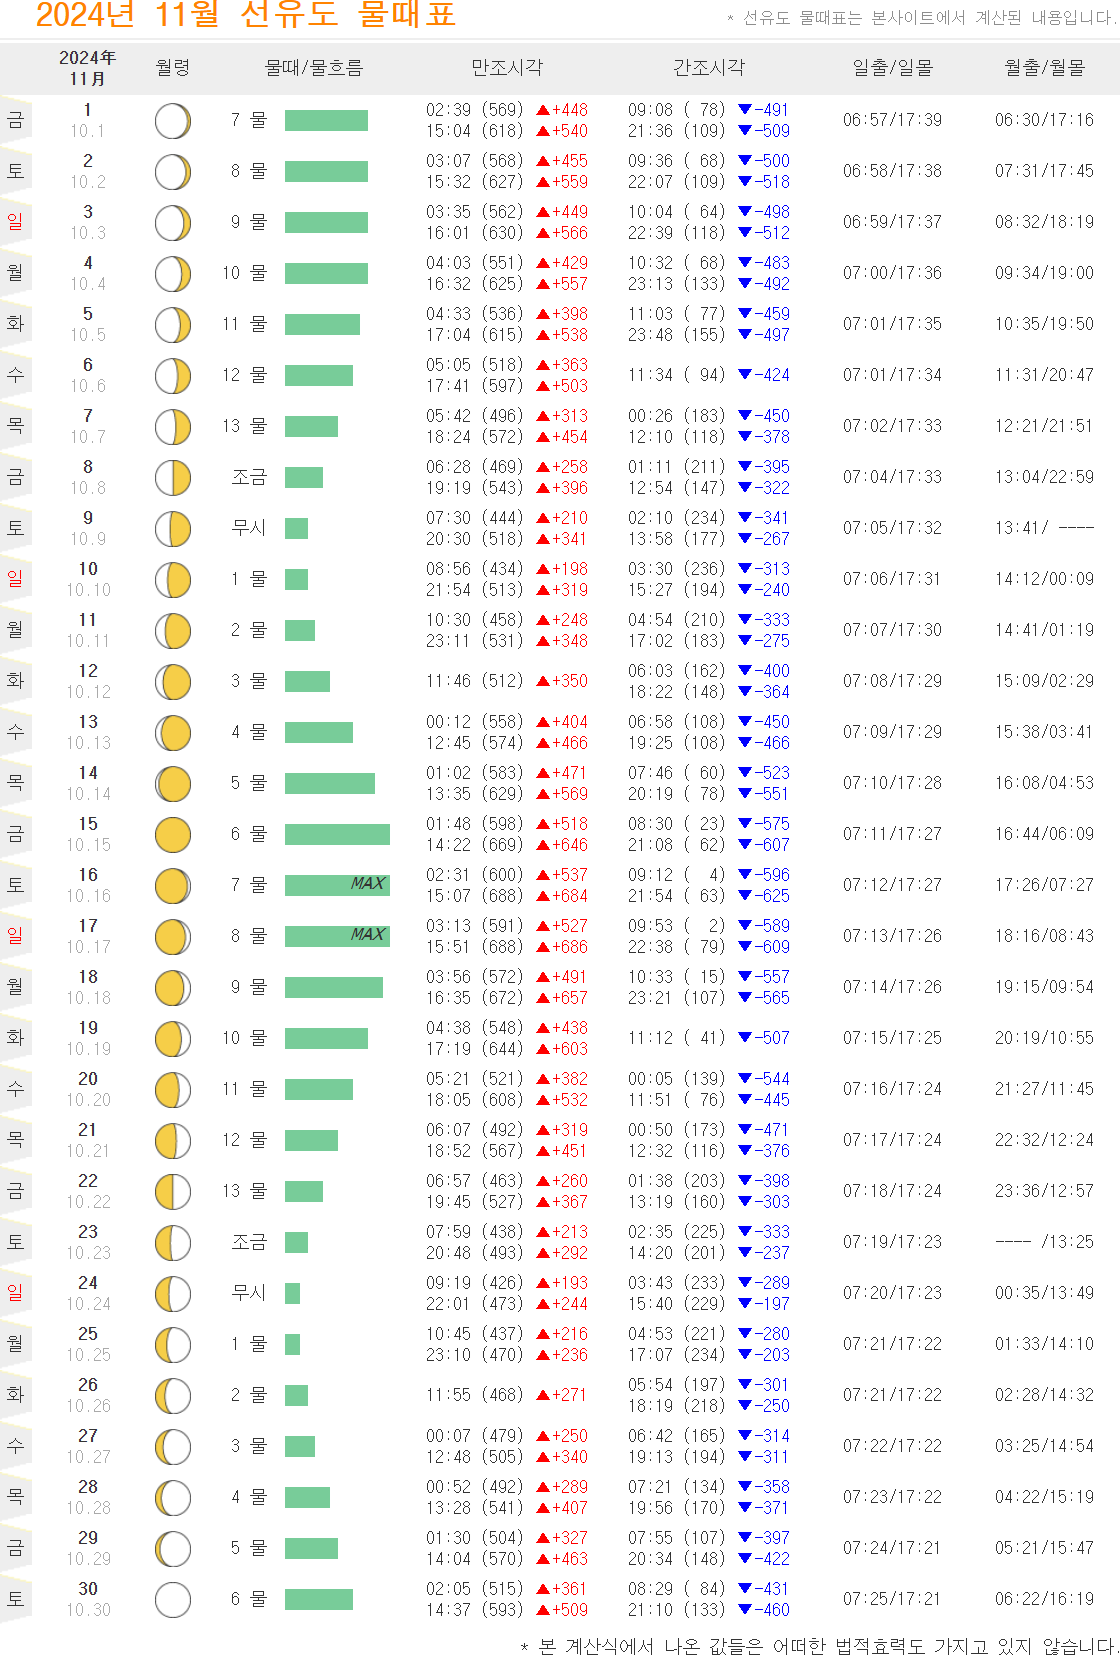The height and width of the screenshot is (1662, 1120).
Task: Select the moon icon for November 24
Action: [173, 1294]
